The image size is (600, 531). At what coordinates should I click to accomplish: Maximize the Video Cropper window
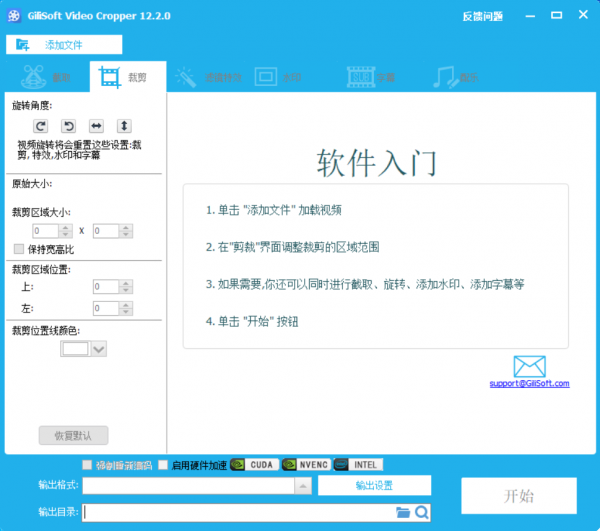(x=556, y=15)
